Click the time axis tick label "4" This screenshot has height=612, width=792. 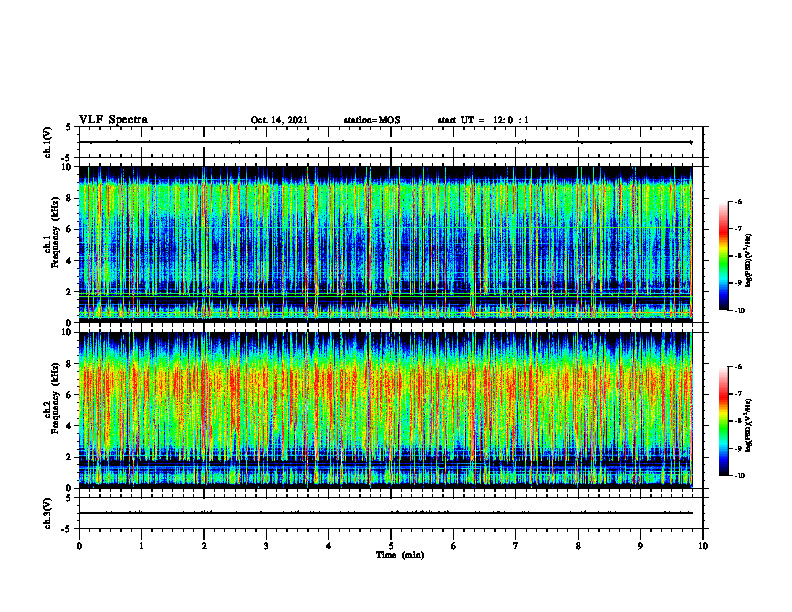click(329, 546)
